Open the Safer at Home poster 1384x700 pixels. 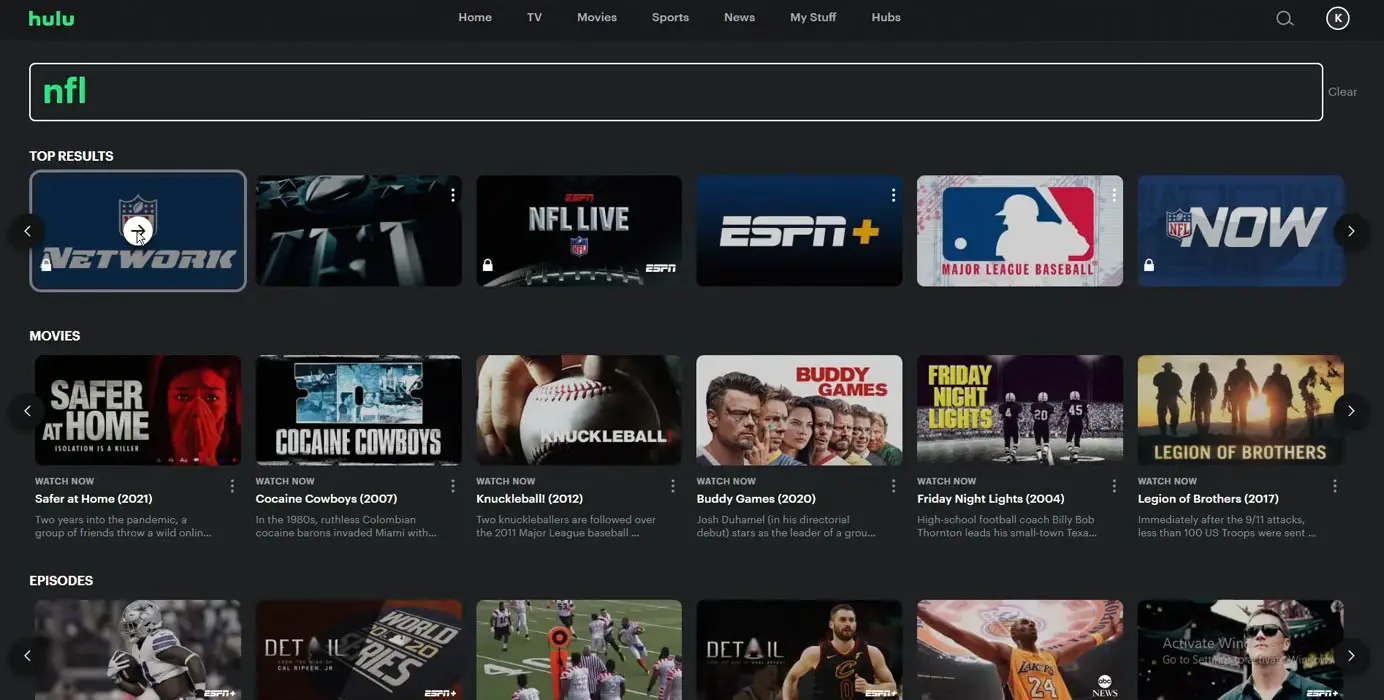[138, 410]
